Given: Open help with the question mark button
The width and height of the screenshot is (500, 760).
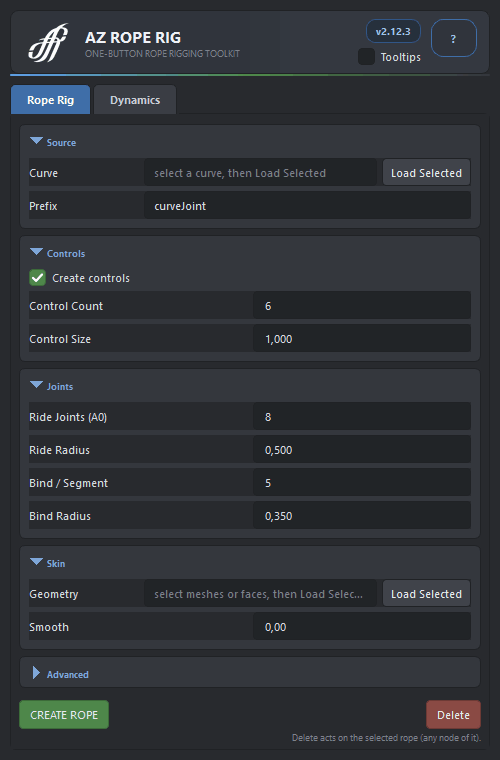Looking at the screenshot, I should [x=453, y=38].
